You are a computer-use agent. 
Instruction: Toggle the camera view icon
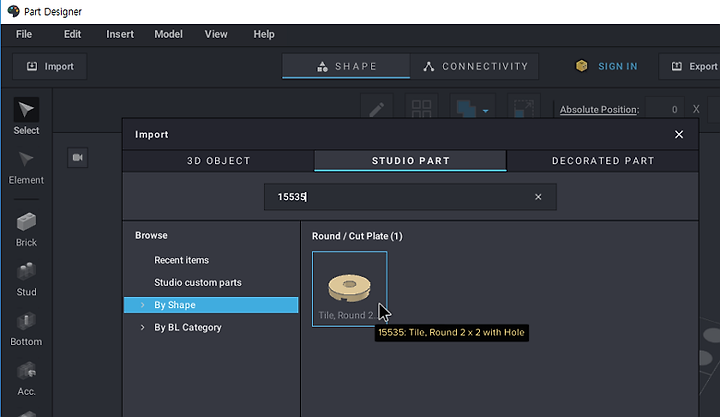[78, 158]
